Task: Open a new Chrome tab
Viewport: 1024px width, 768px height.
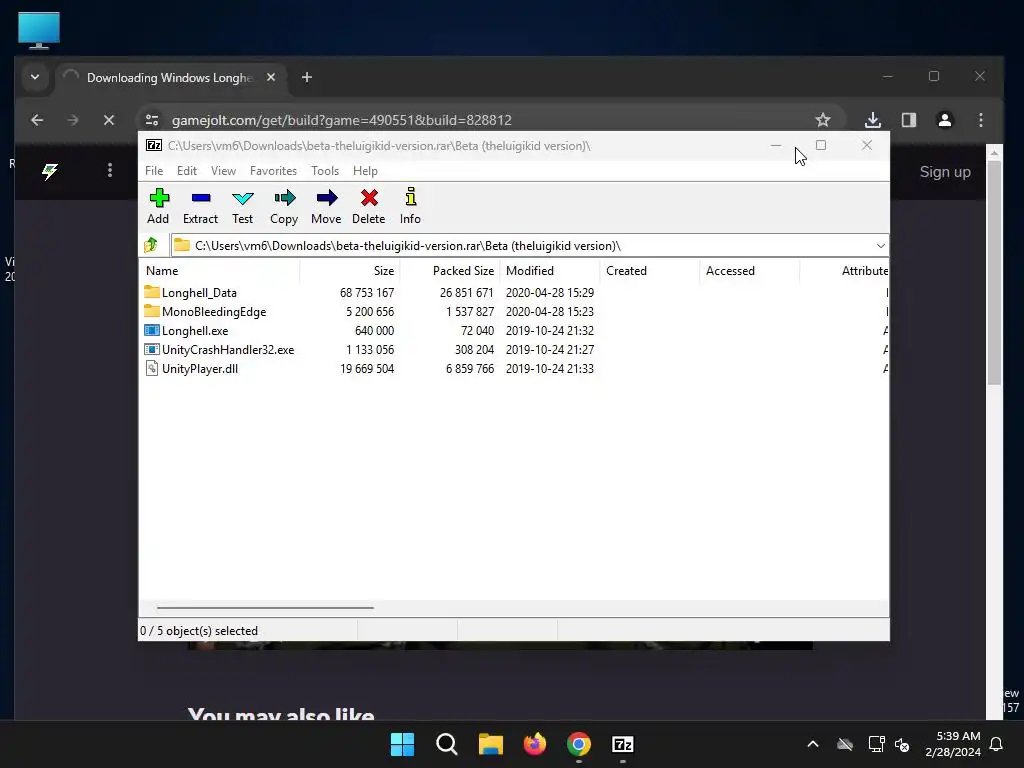Action: click(x=307, y=77)
